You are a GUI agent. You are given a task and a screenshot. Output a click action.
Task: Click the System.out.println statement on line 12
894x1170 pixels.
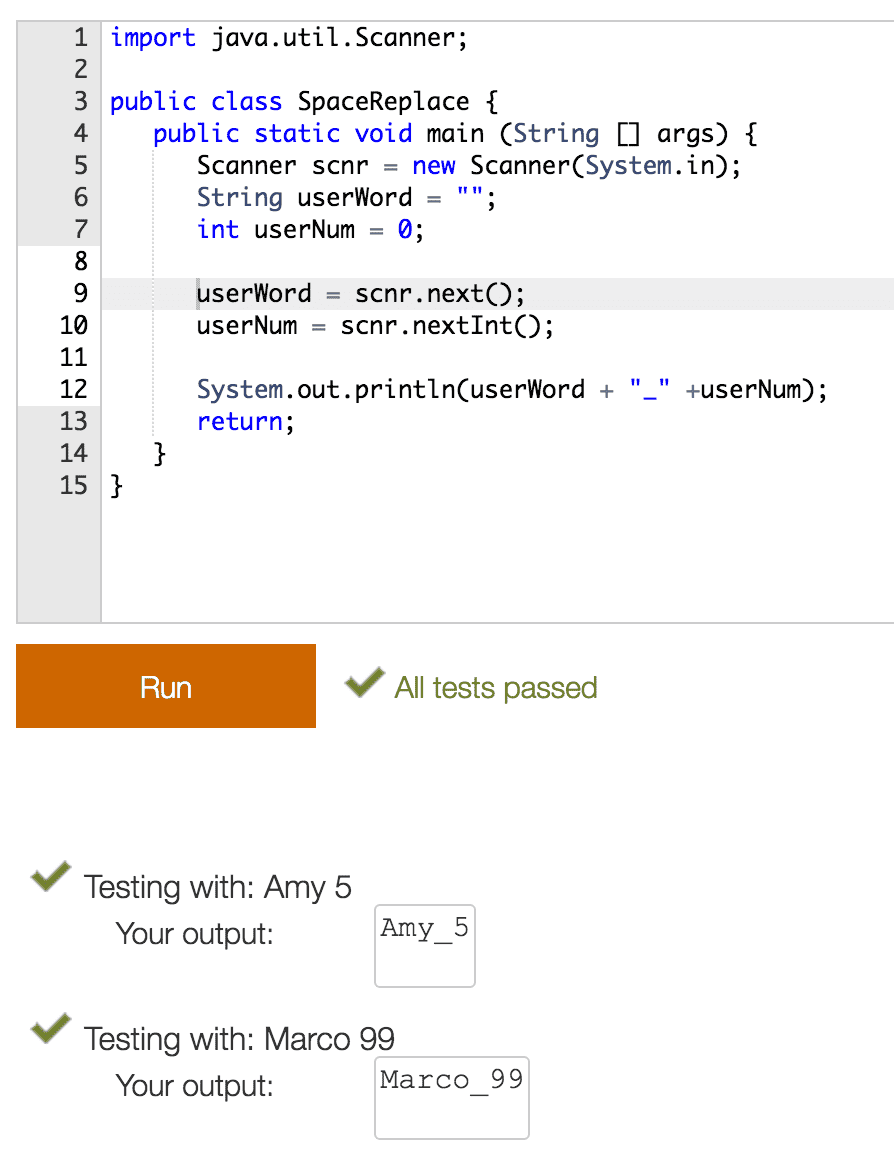point(511,390)
